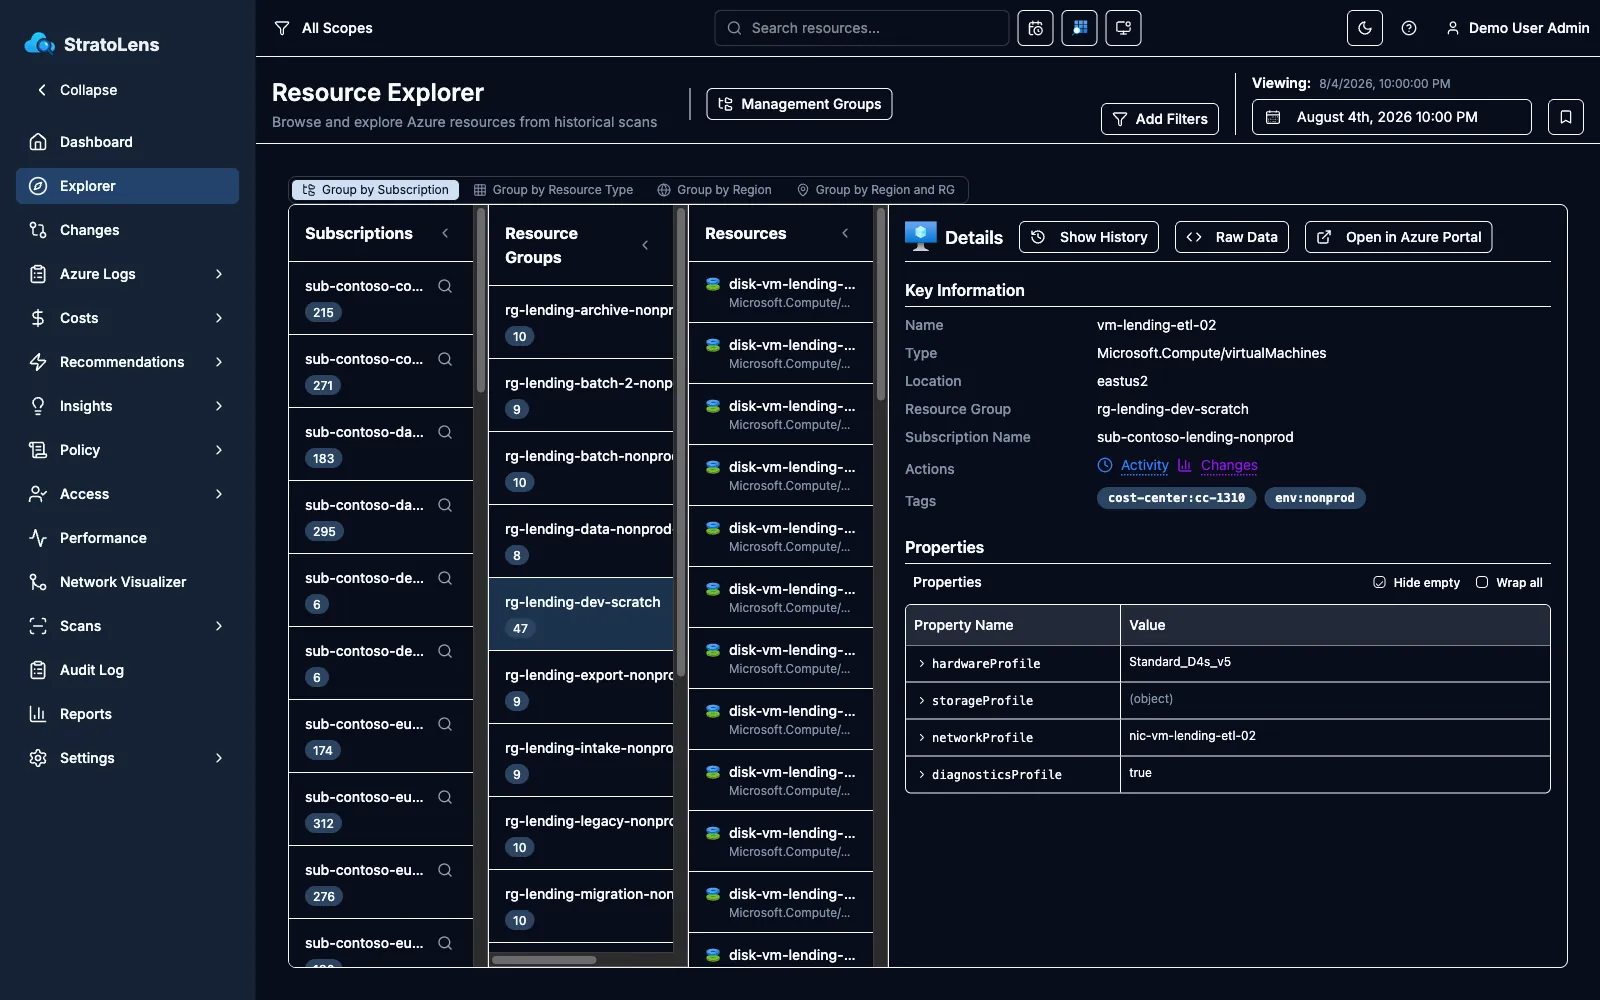This screenshot has height=1000, width=1600.
Task: Expand Policy submenu chevron
Action: (219, 450)
